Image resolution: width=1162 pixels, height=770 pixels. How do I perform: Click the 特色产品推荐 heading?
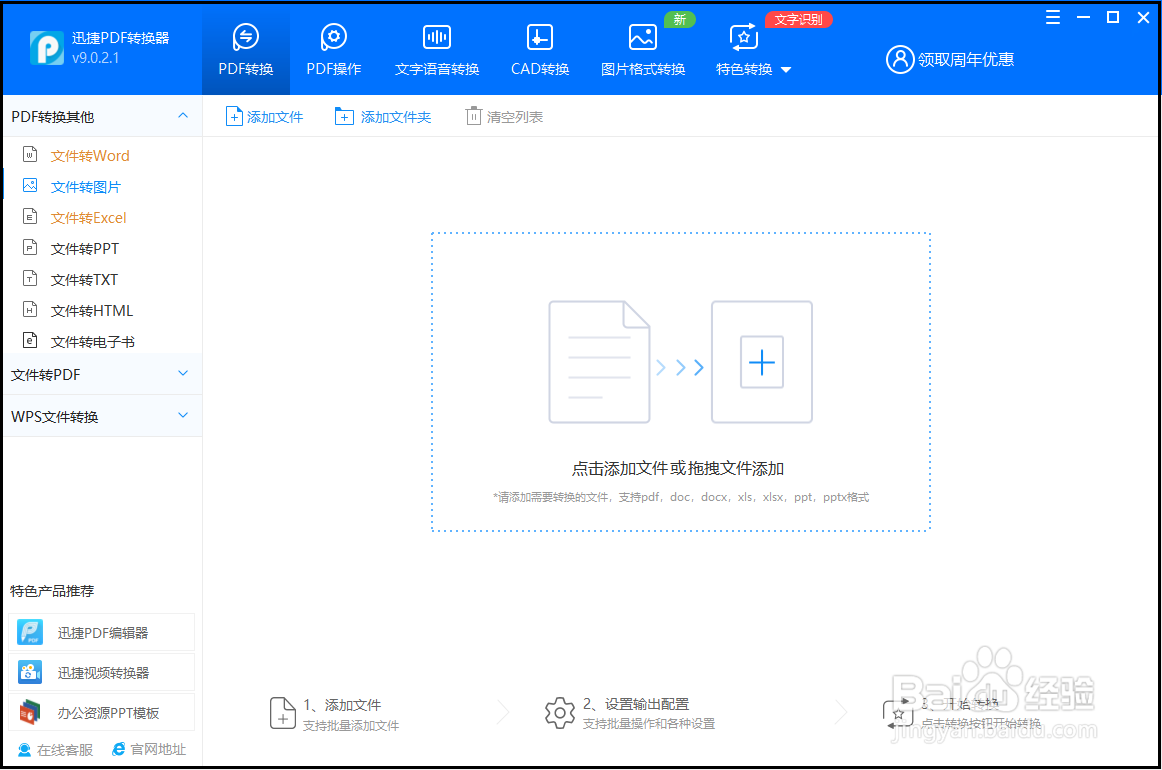click(x=52, y=591)
